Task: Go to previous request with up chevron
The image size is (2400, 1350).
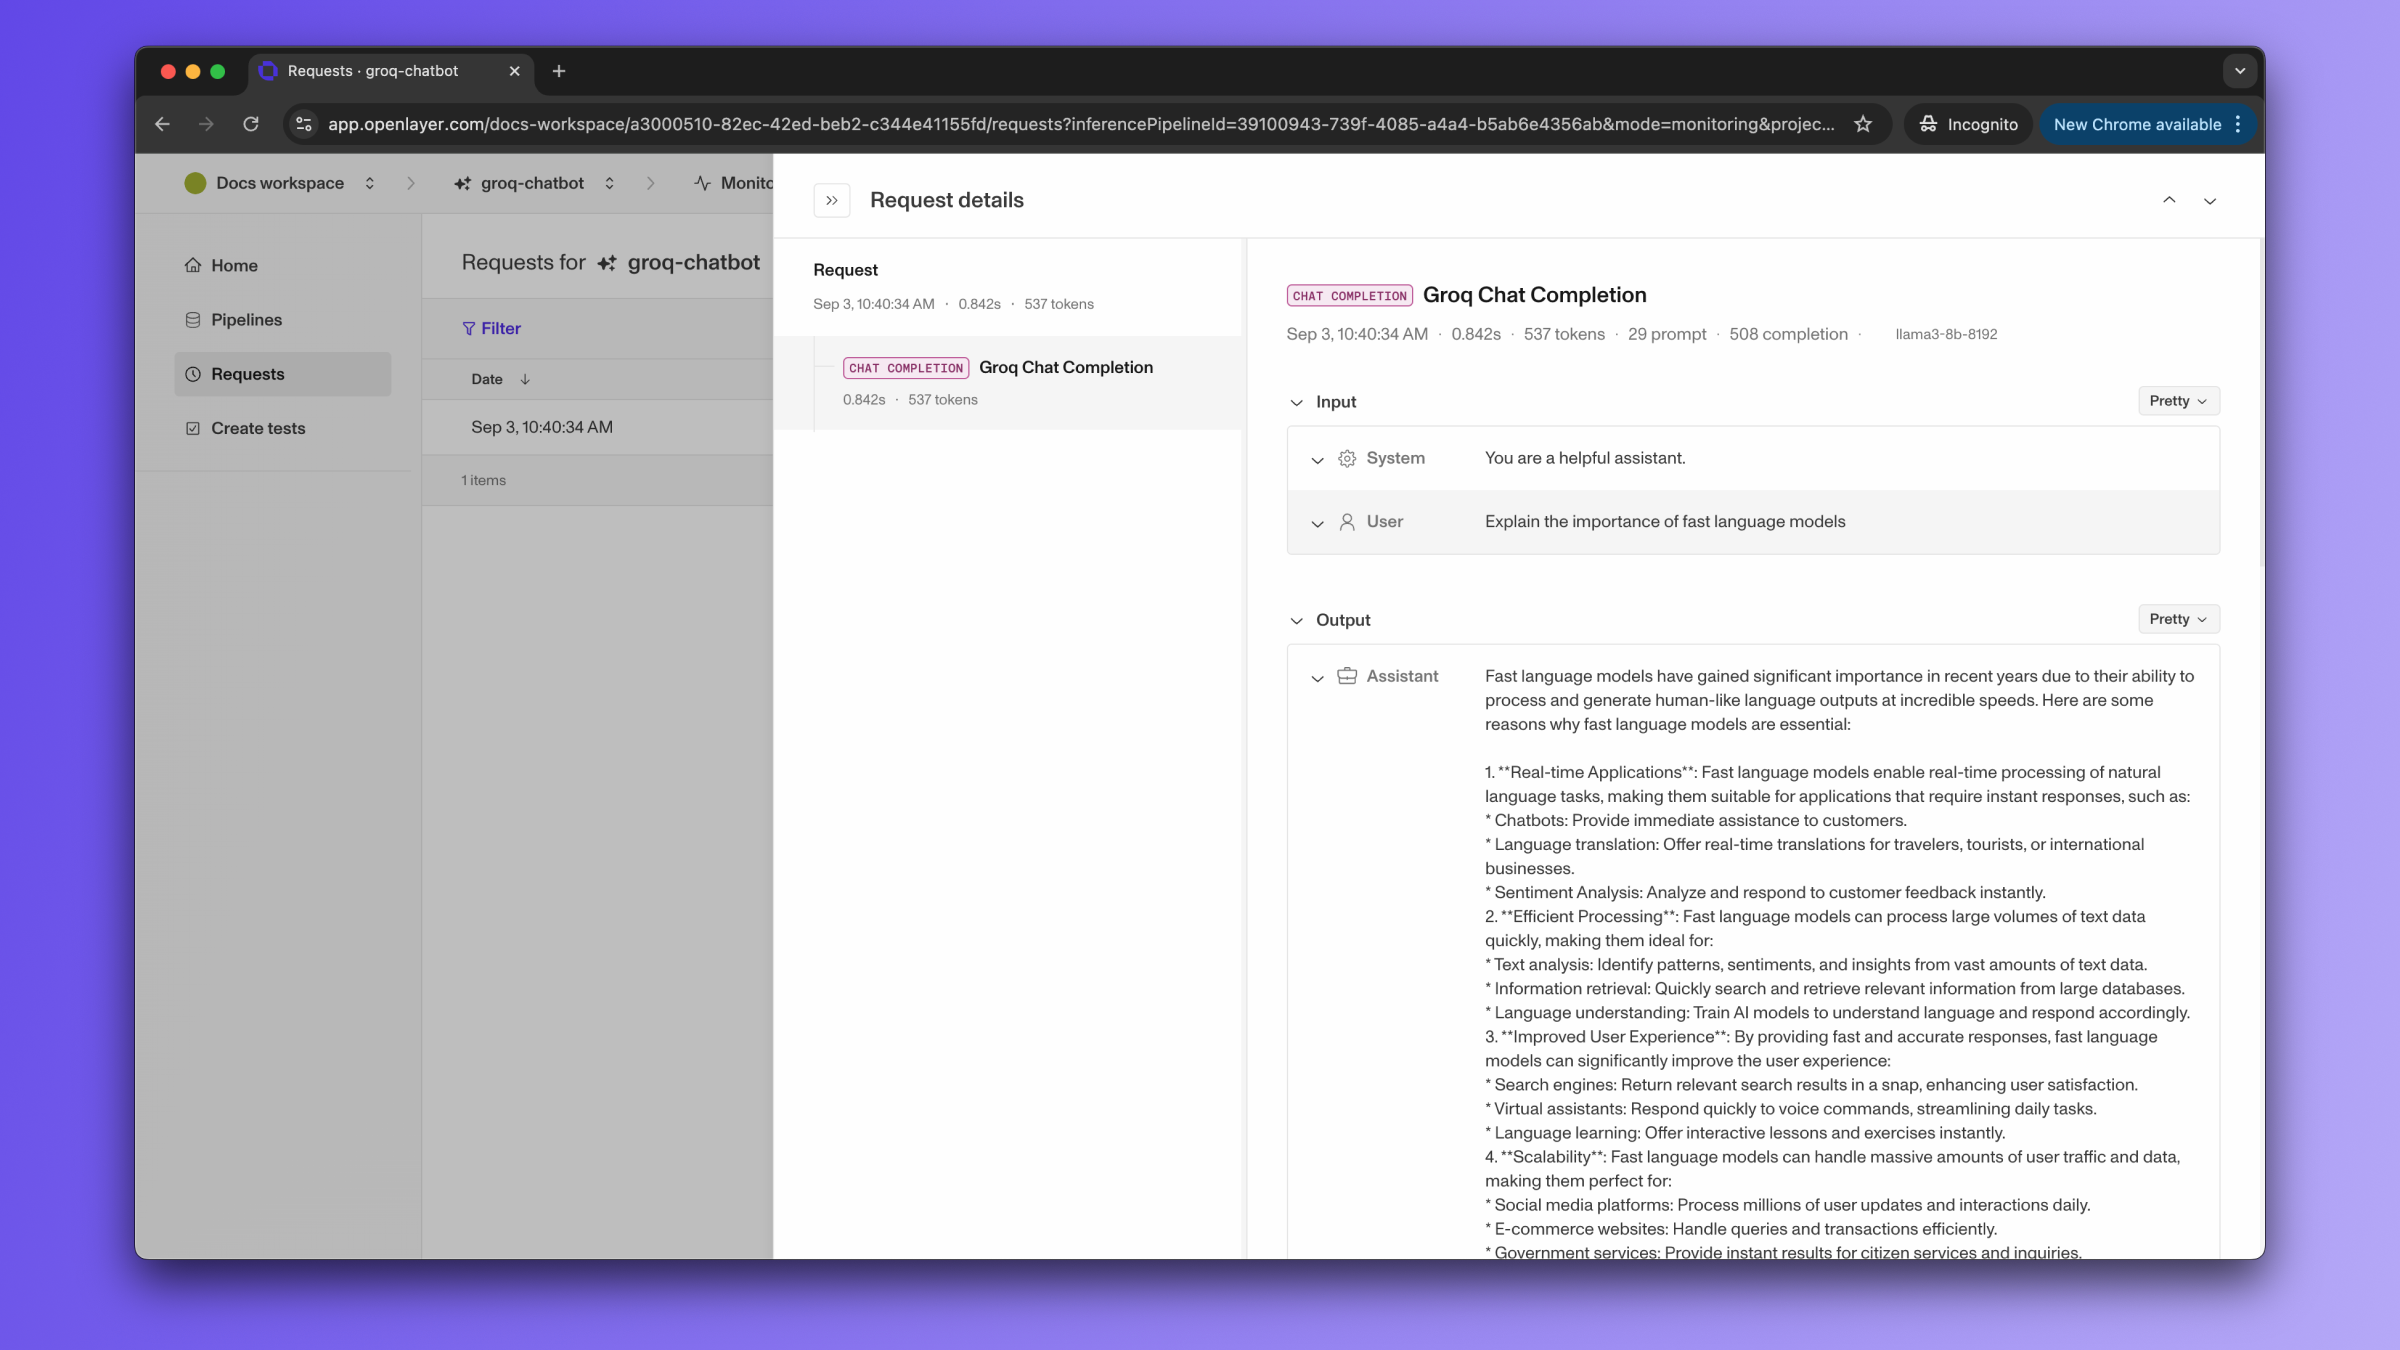Action: click(2169, 200)
